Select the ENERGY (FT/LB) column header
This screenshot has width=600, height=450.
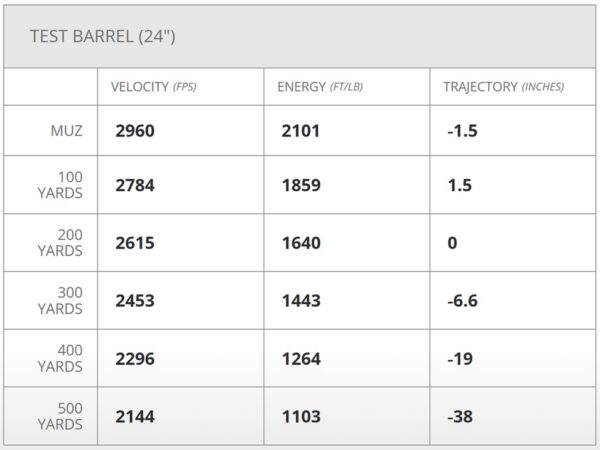[320, 87]
